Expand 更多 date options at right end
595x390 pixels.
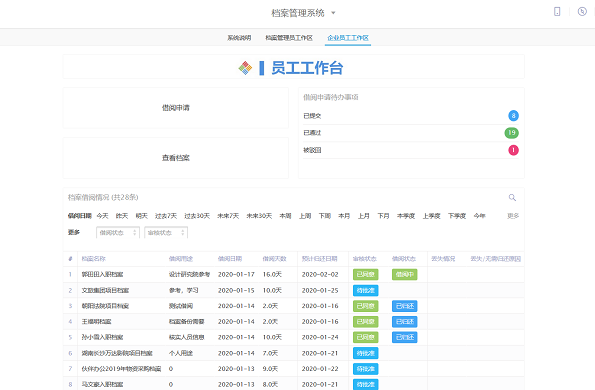513,216
